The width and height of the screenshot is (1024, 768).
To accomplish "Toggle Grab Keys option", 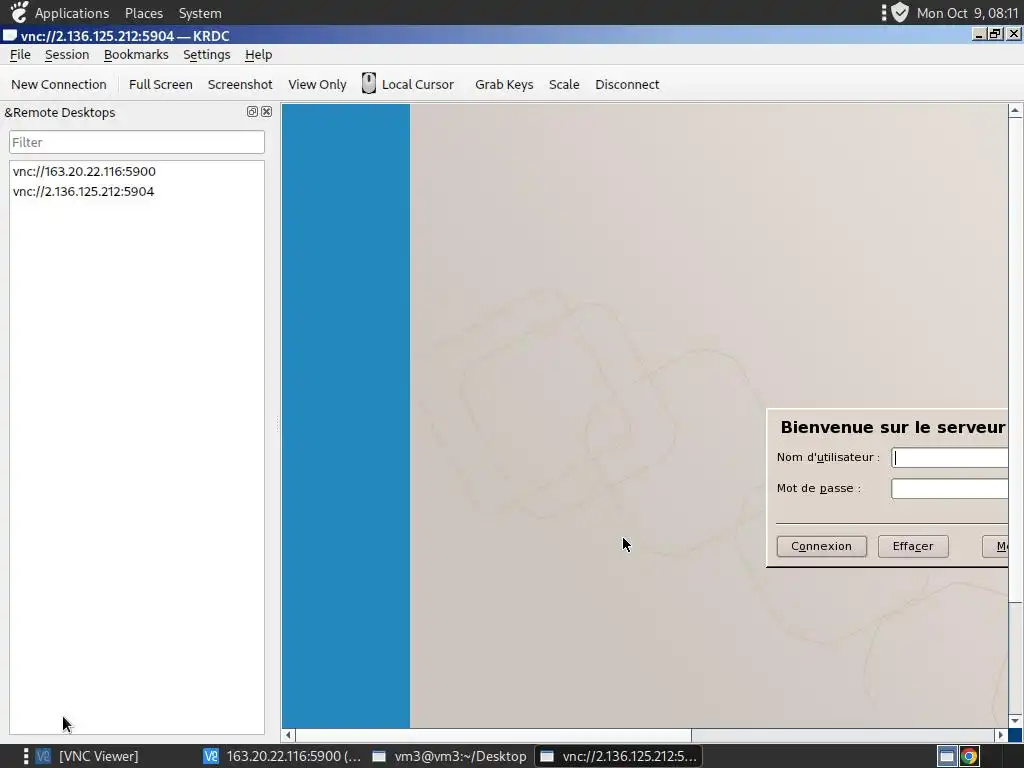I will pyautogui.click(x=504, y=84).
